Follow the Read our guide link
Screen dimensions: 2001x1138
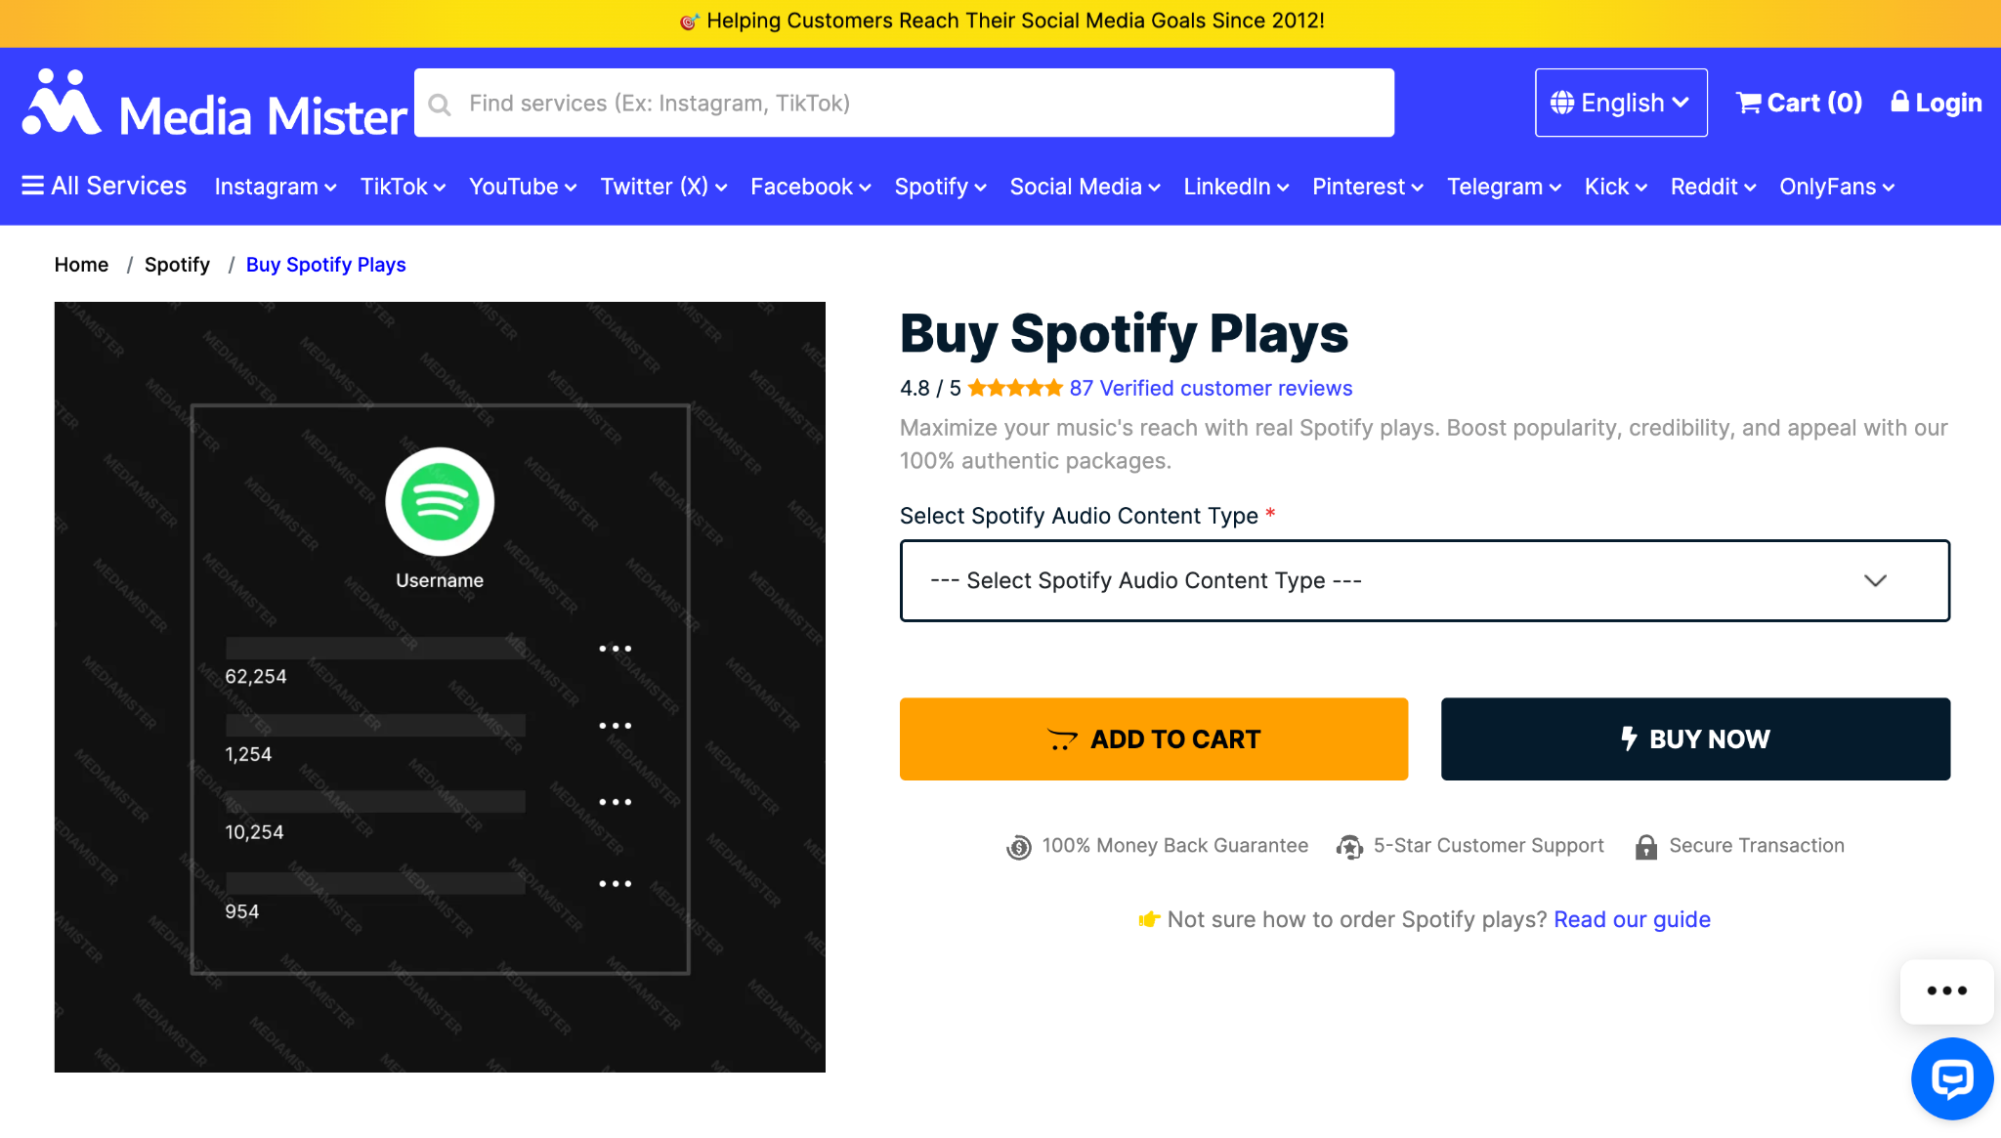(x=1631, y=920)
